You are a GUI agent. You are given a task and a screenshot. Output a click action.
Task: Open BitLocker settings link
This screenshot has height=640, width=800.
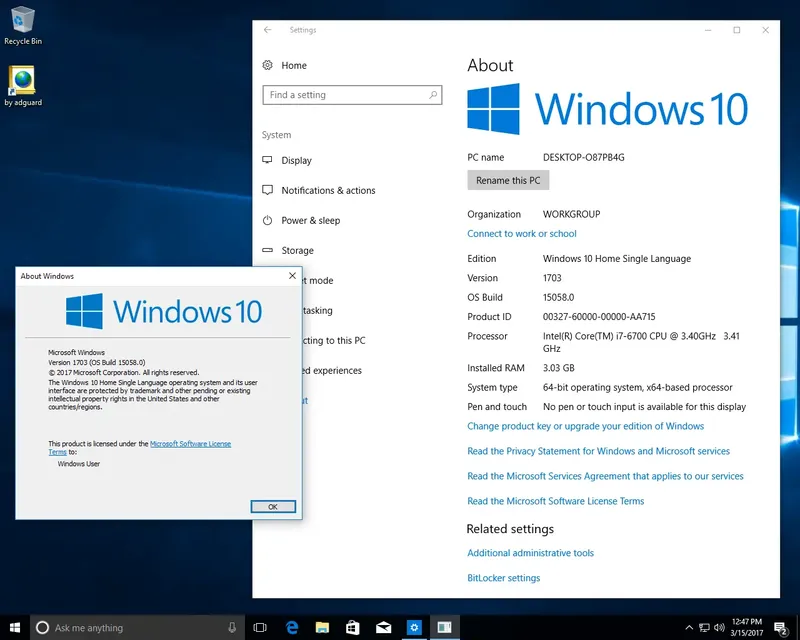pos(502,577)
